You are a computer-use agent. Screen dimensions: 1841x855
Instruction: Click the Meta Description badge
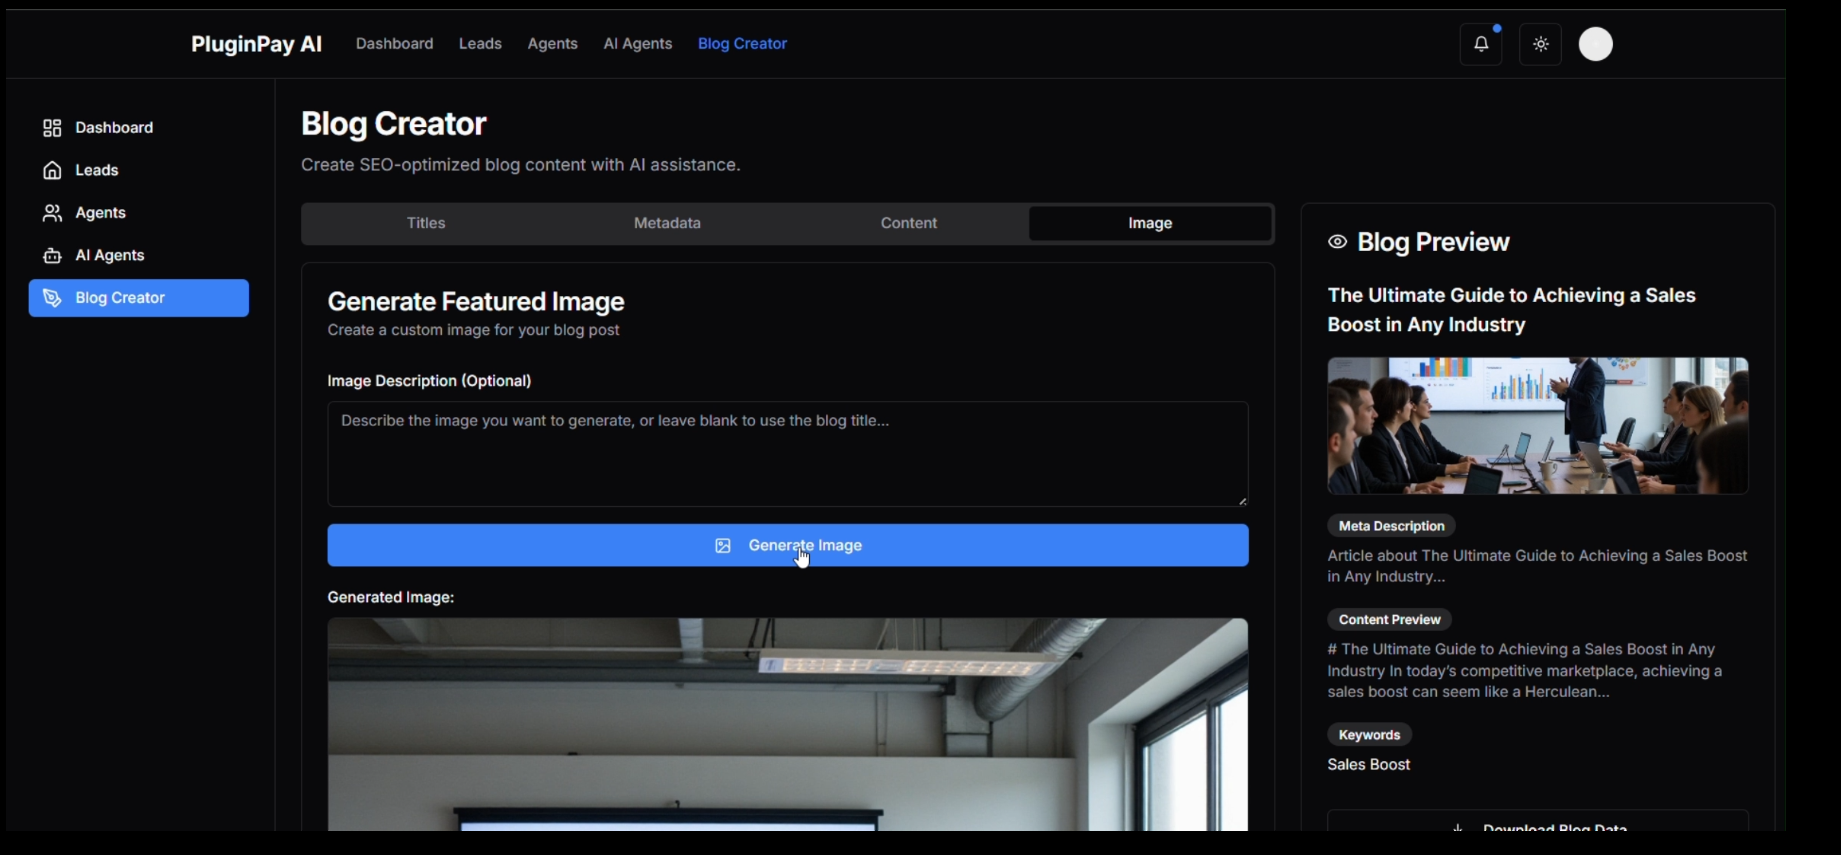coord(1391,526)
